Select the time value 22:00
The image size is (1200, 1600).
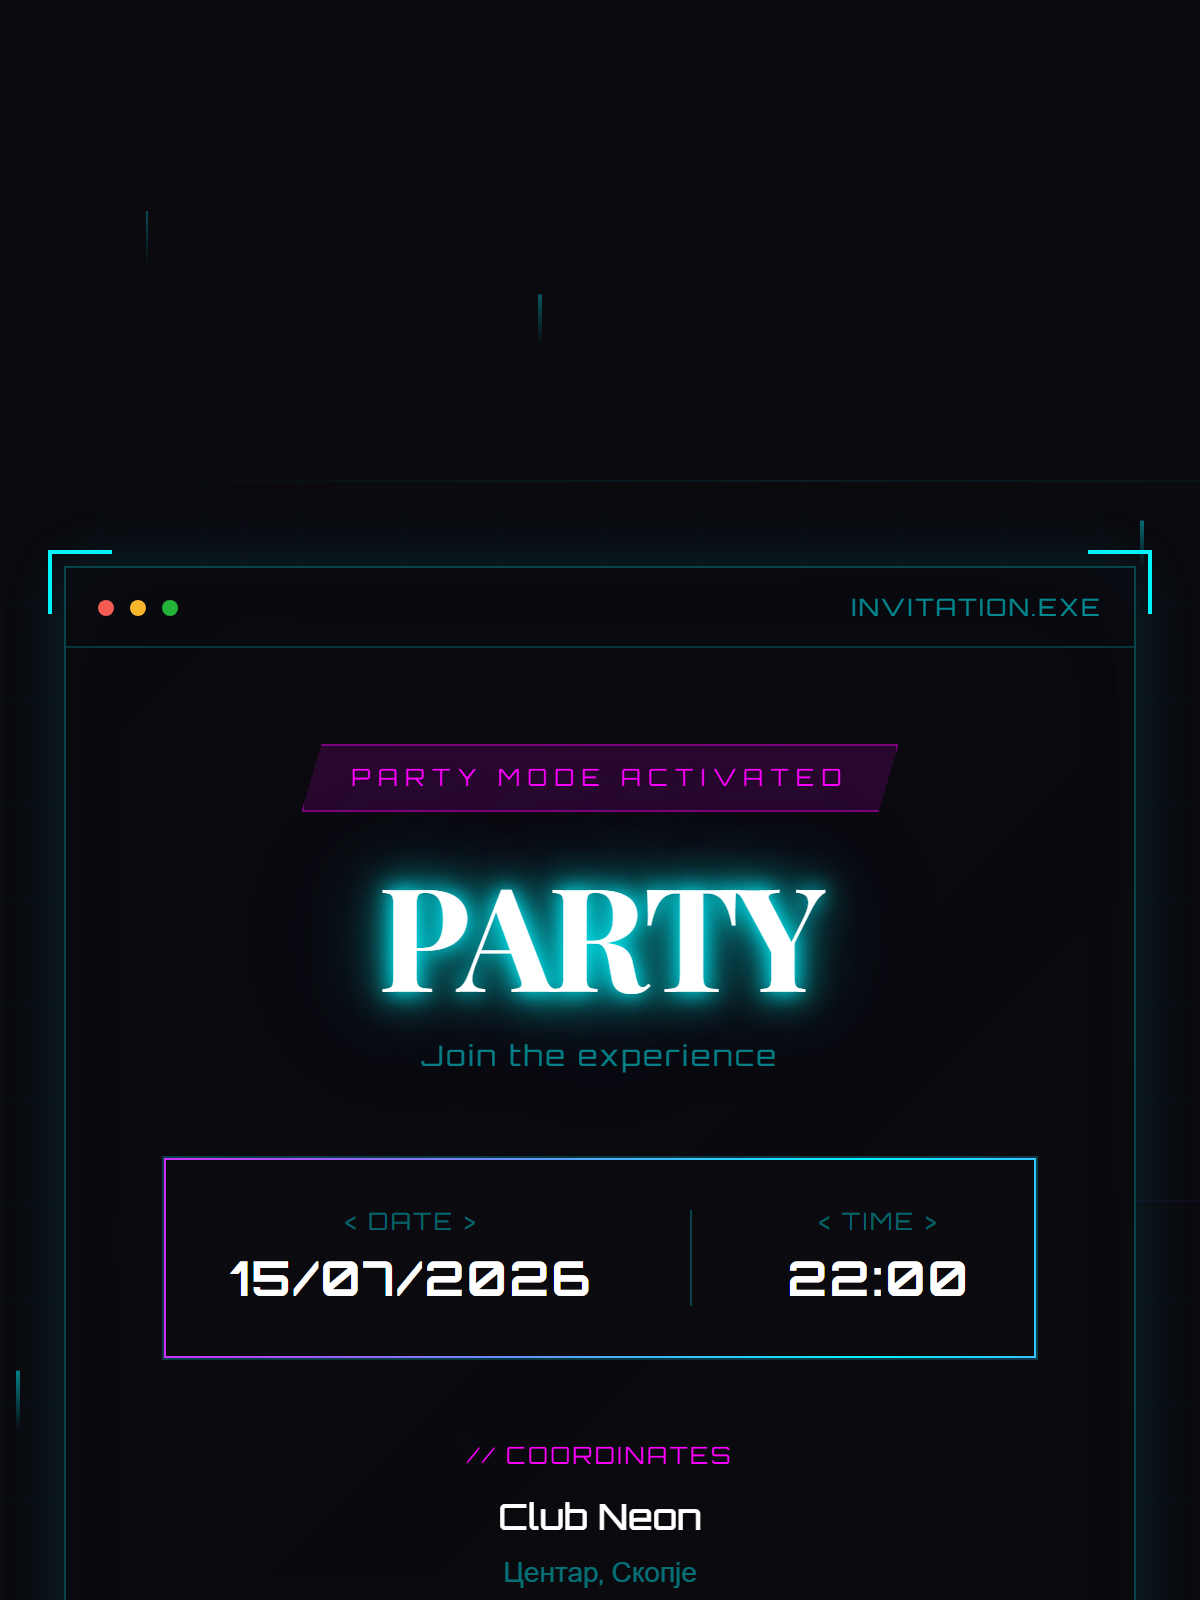point(877,1279)
